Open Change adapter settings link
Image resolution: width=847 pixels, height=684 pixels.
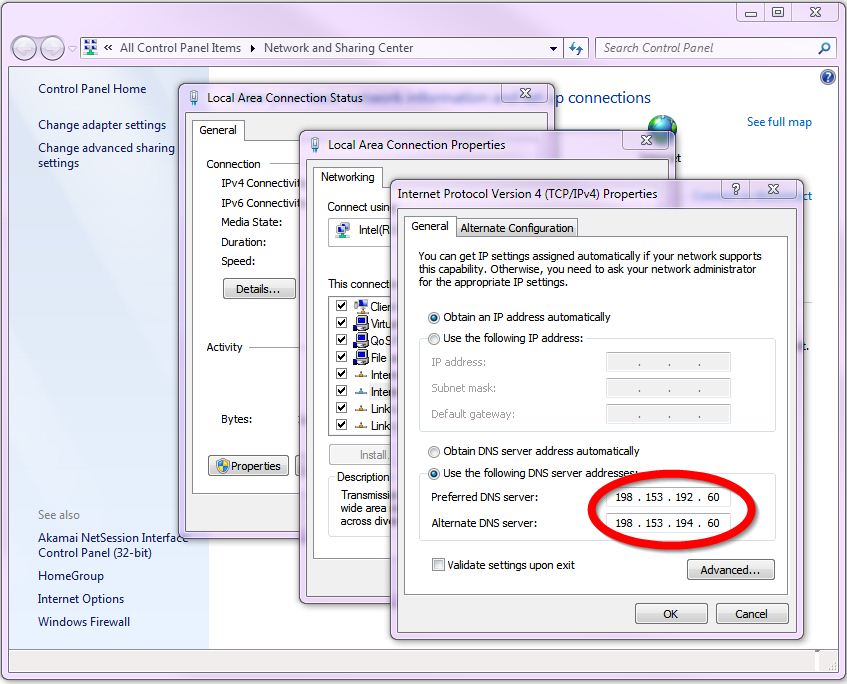102,125
